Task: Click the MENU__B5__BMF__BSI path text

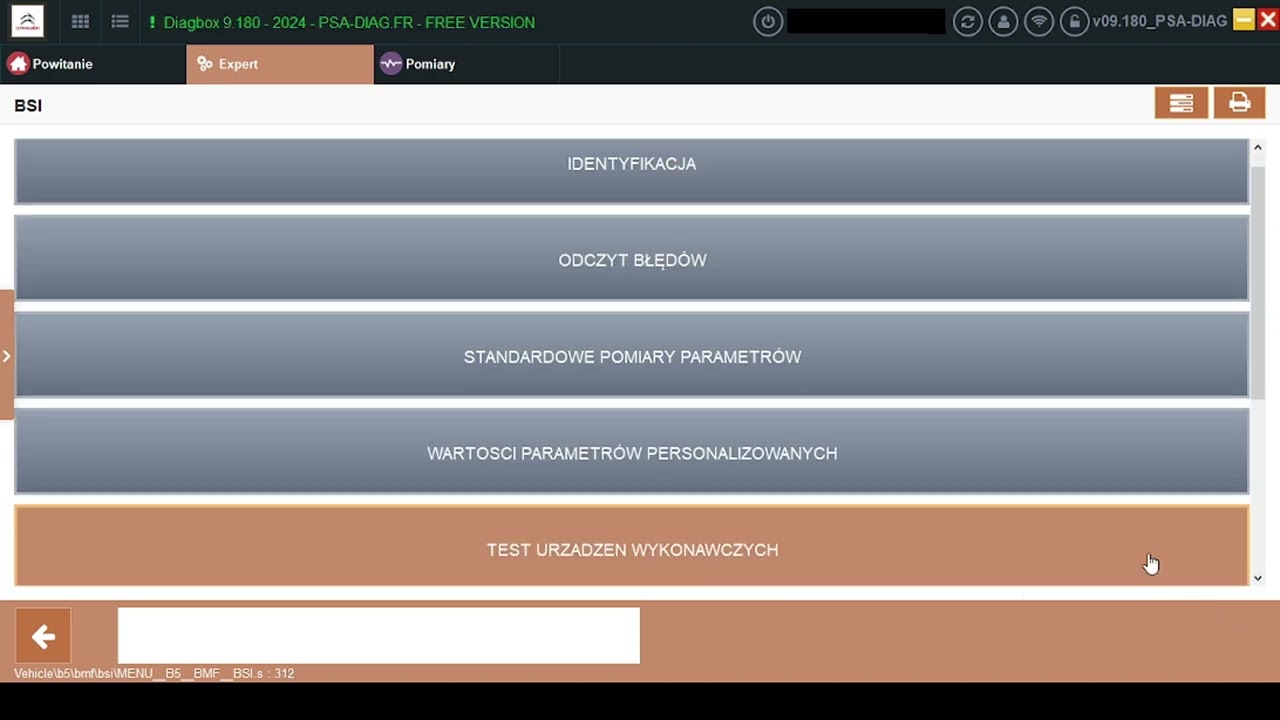Action: point(154,674)
